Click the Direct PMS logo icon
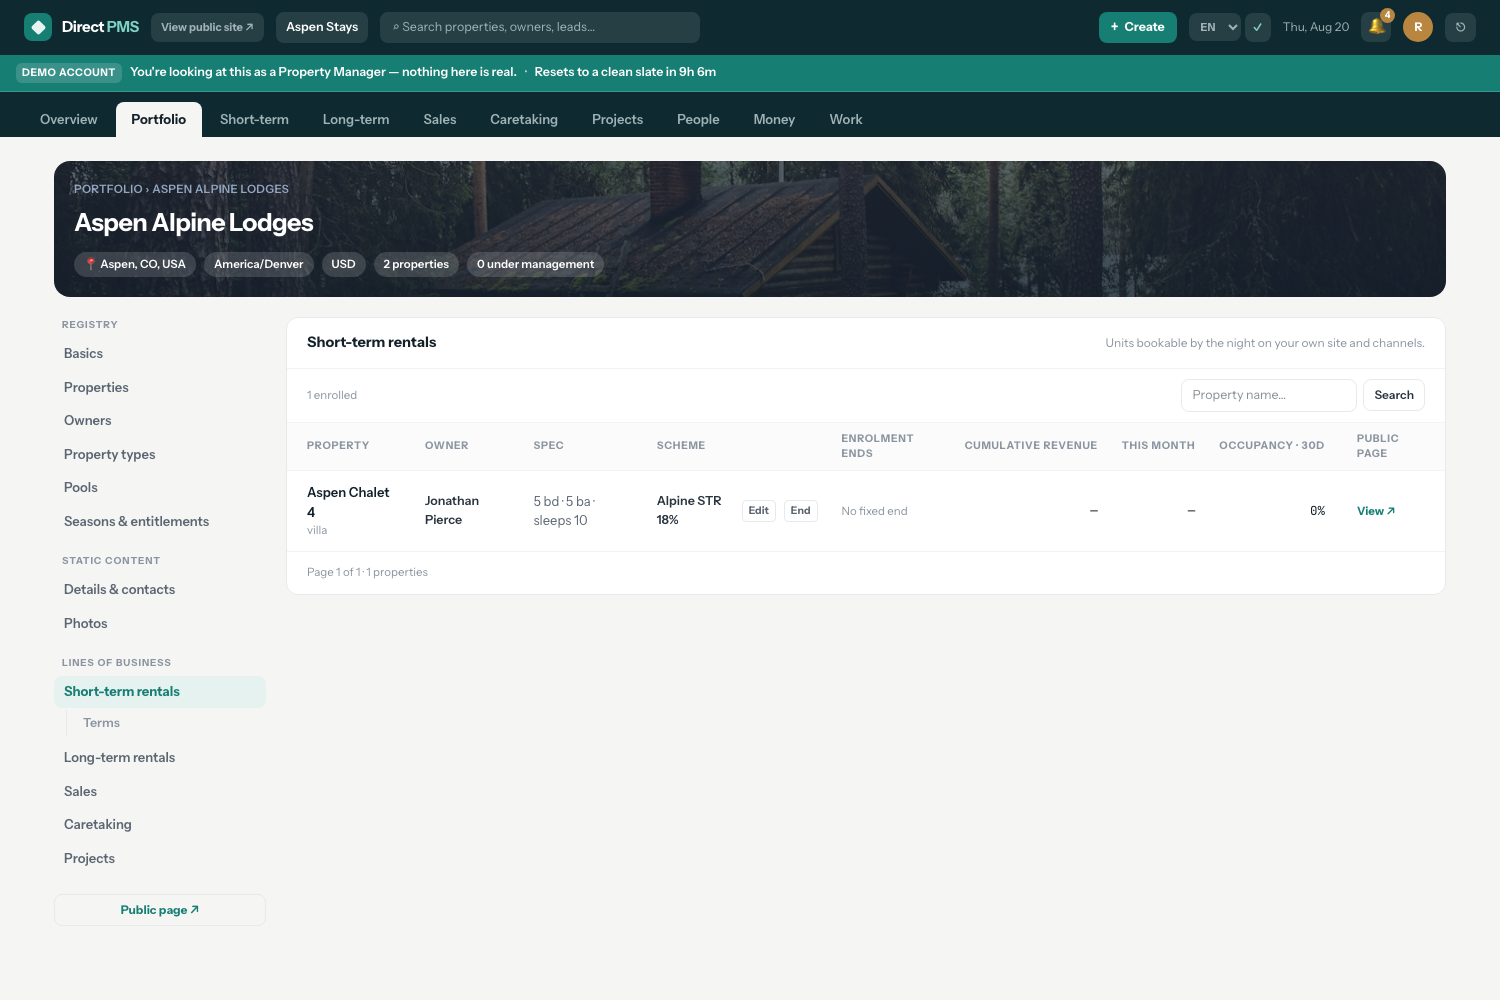Screen dimensions: 1500x1000 tap(38, 27)
